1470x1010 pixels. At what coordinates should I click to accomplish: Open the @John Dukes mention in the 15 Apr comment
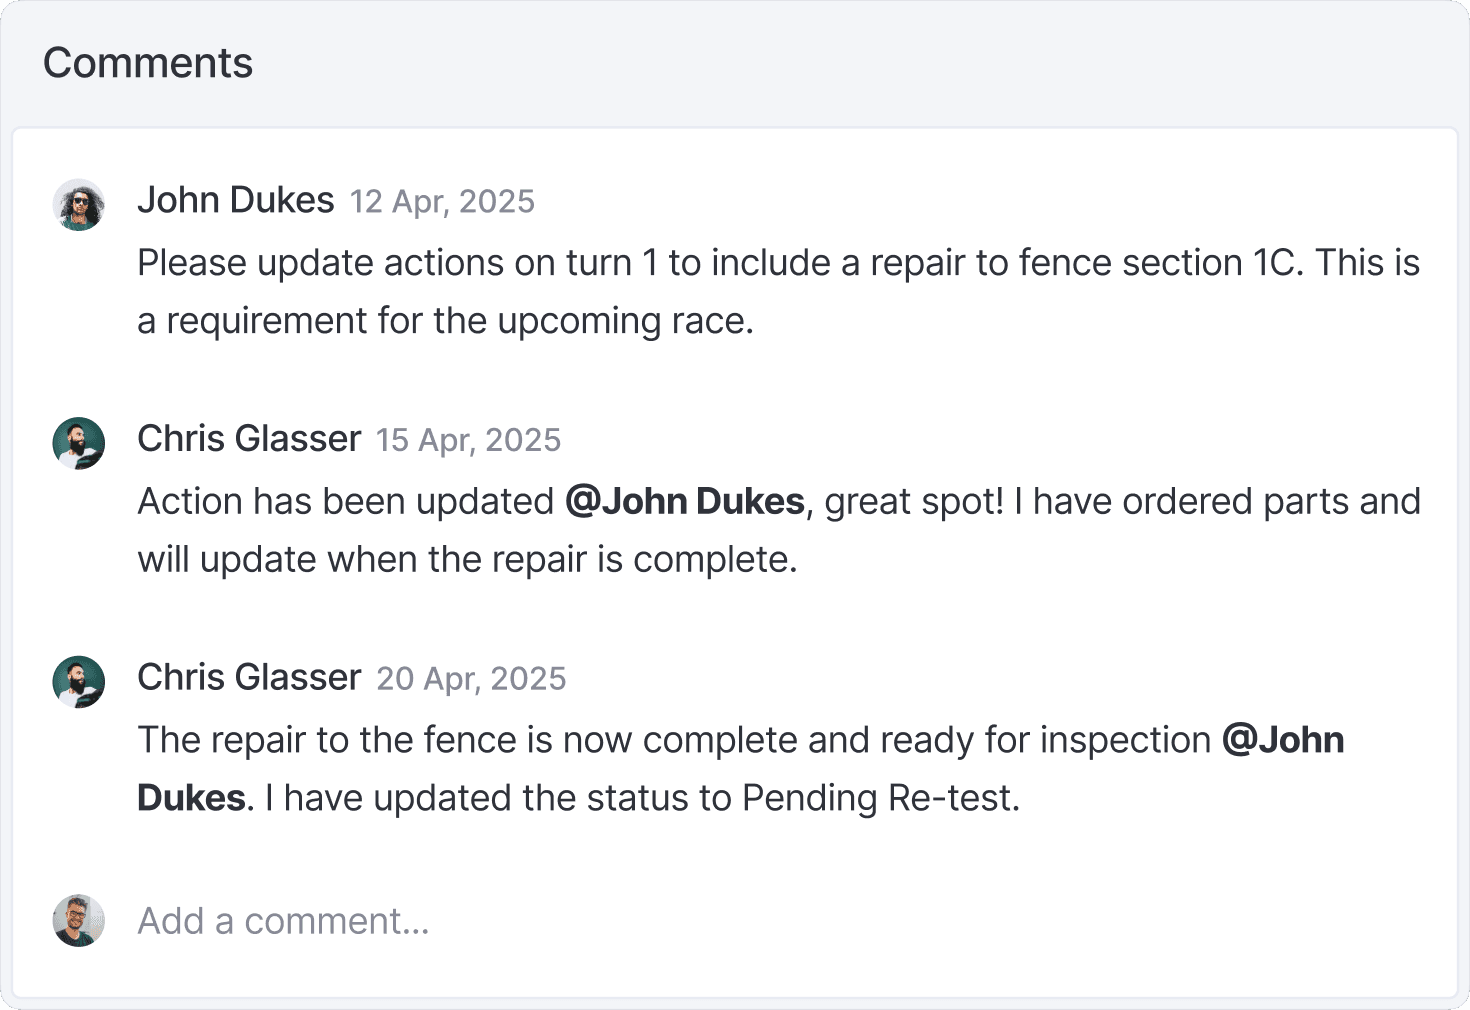684,501
